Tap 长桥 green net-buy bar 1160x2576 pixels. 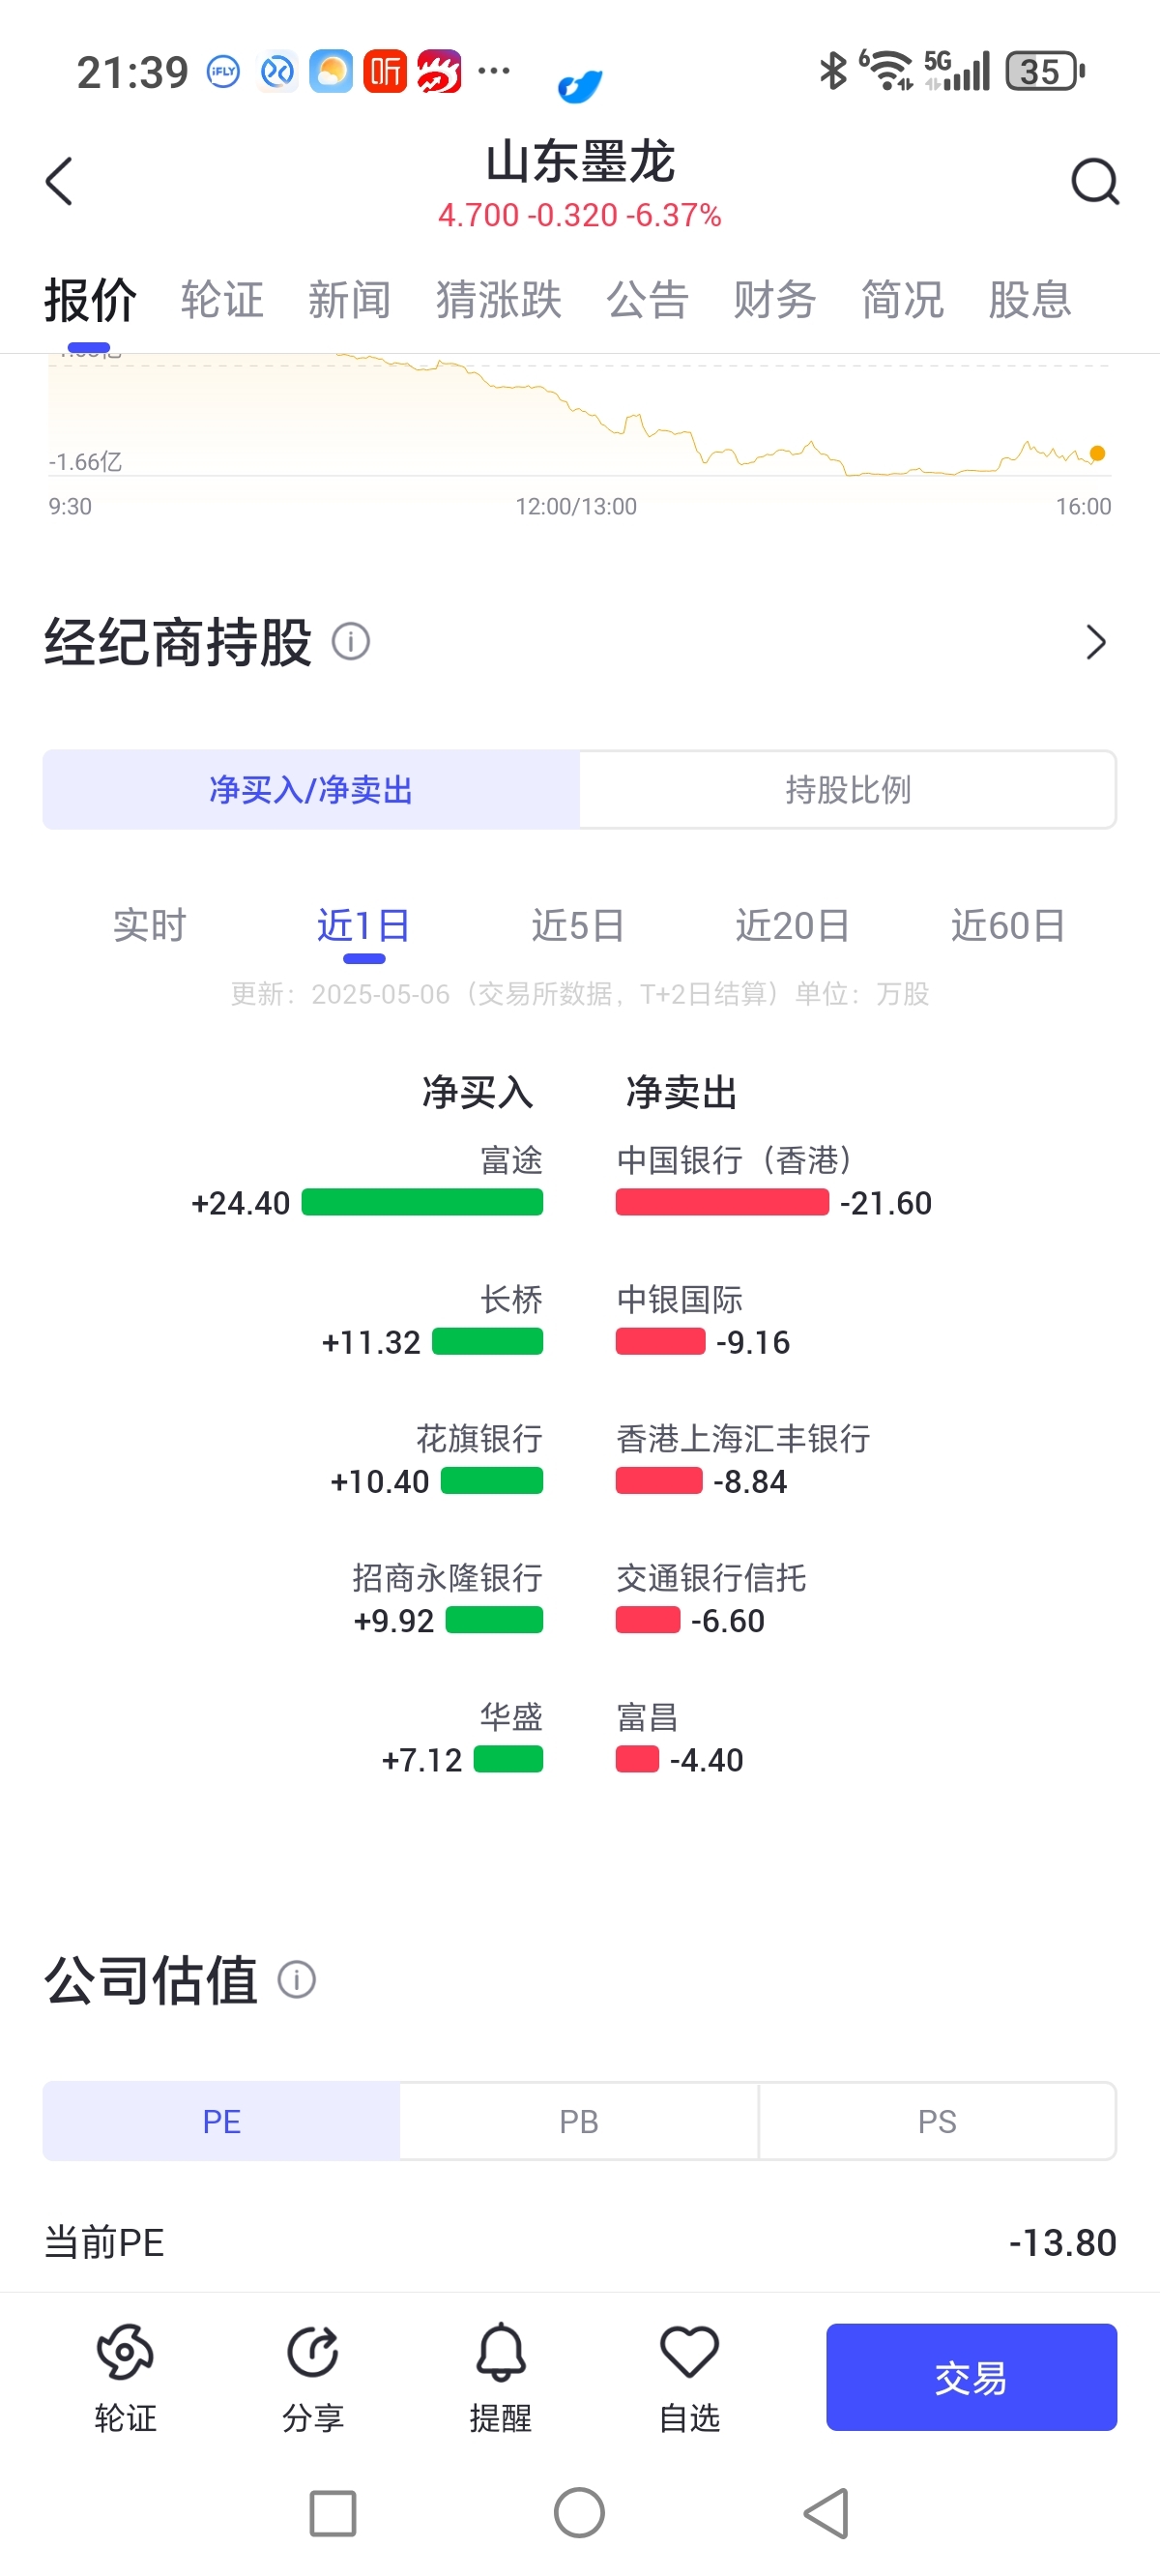point(487,1341)
